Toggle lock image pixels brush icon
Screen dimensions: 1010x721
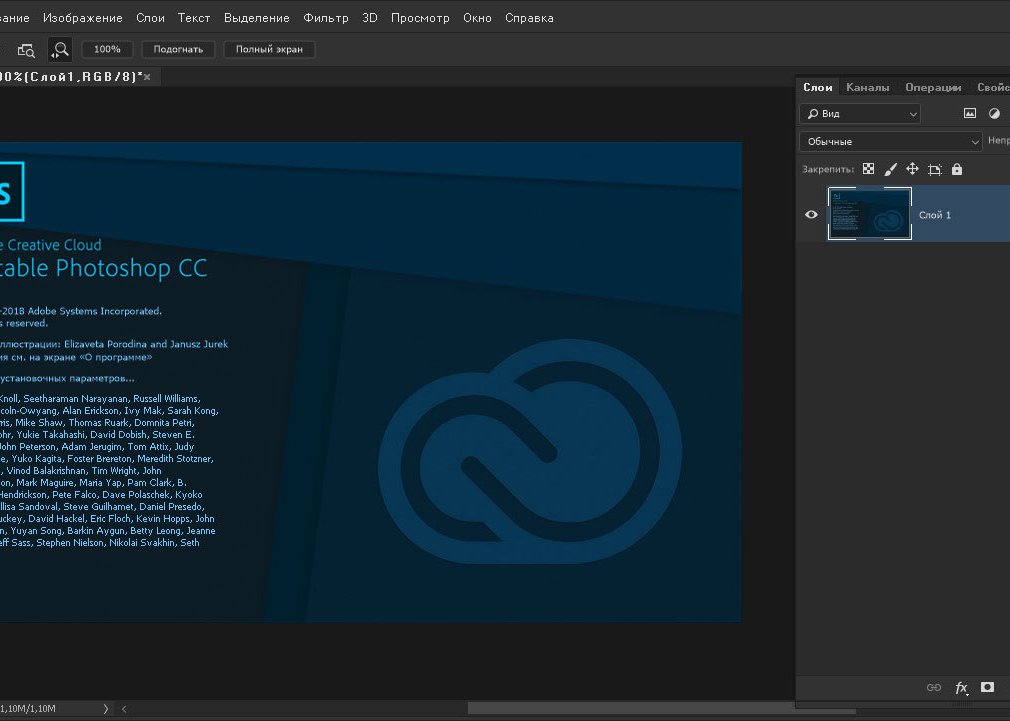pos(890,170)
